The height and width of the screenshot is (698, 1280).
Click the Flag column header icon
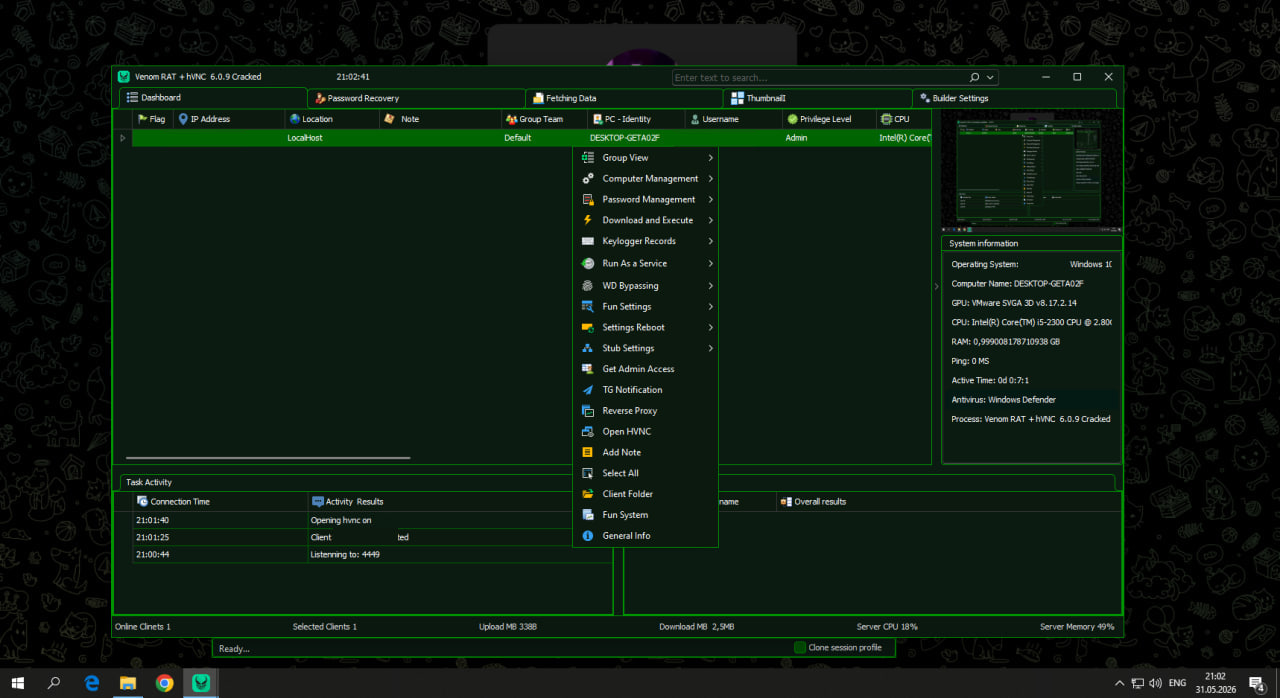coord(142,119)
